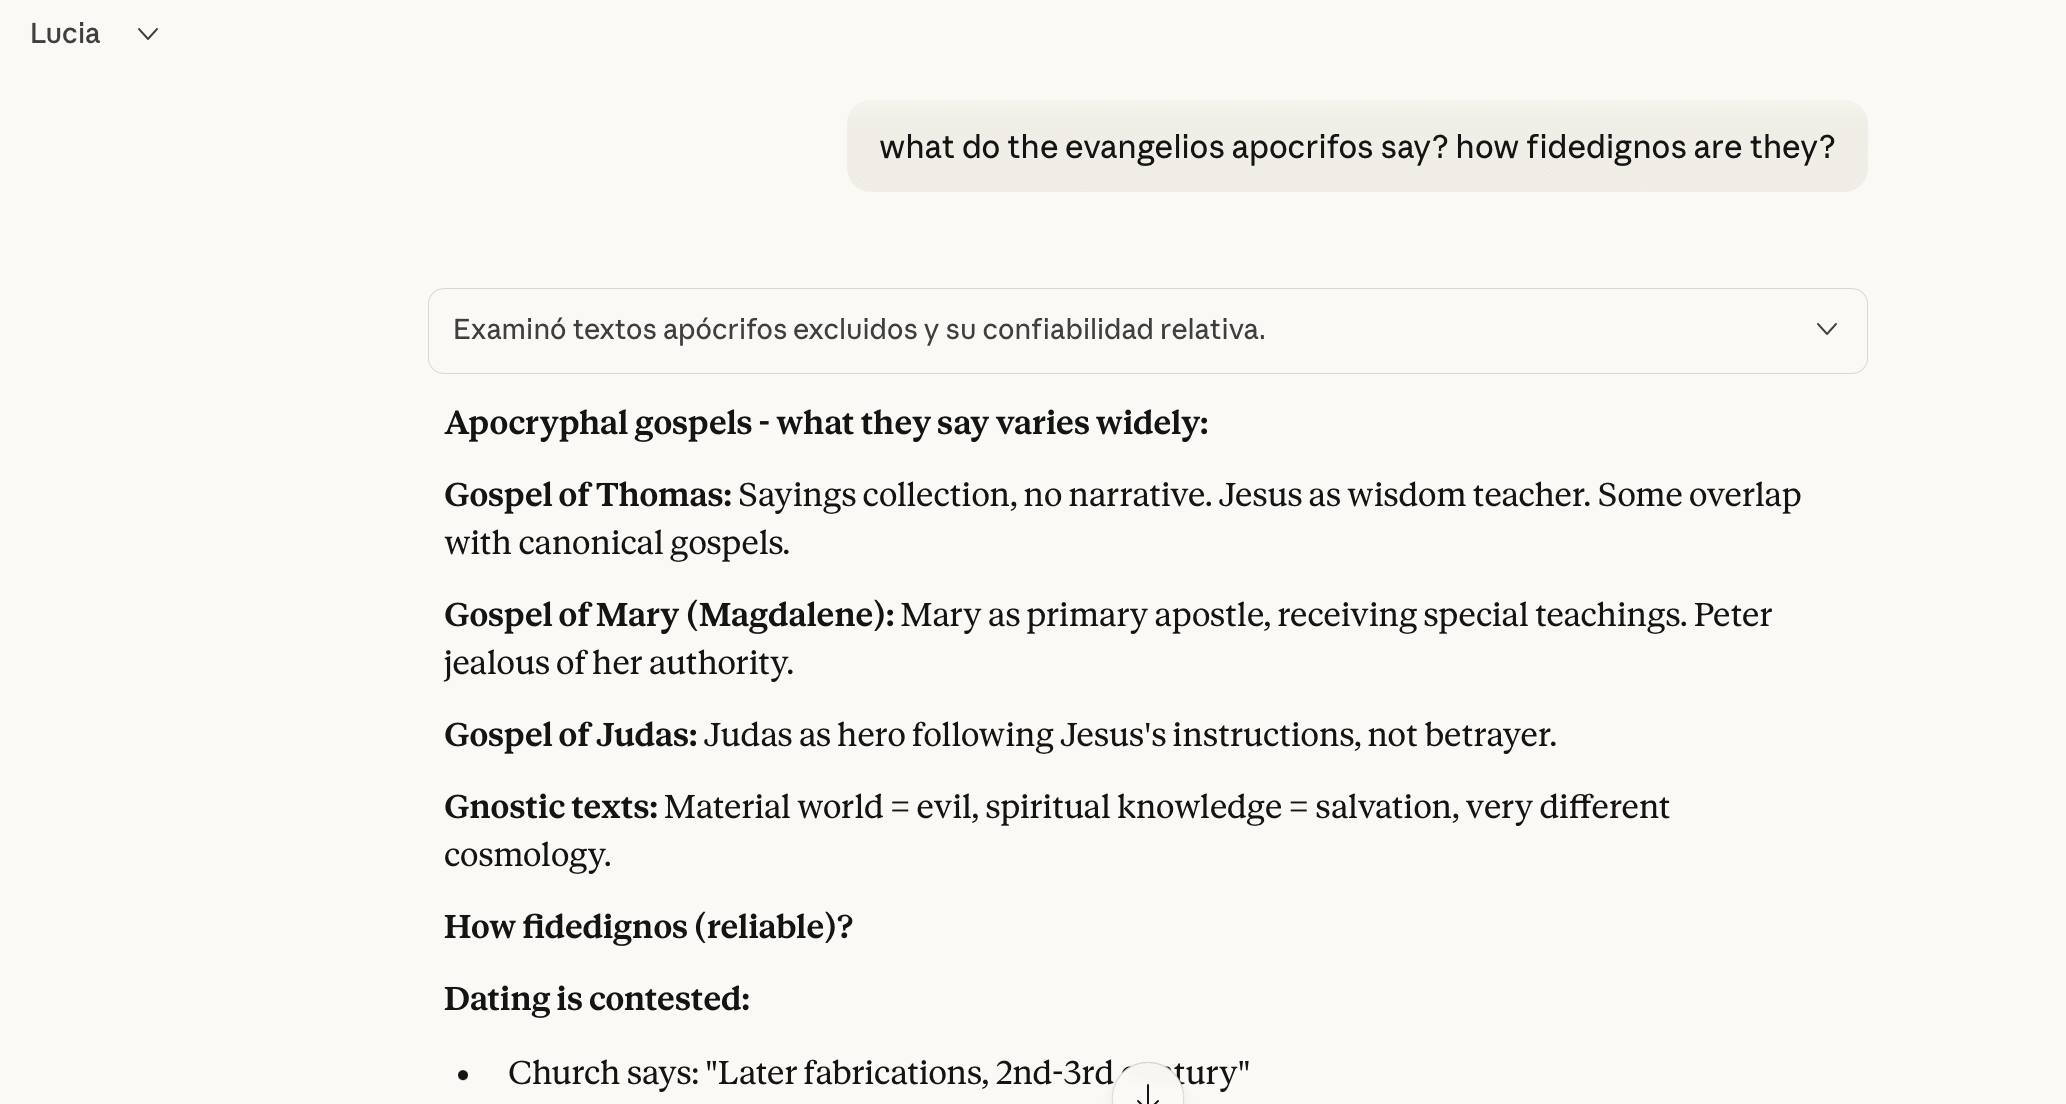Click the 'Dating is contested:' heading
The image size is (2066, 1104).
coord(596,999)
